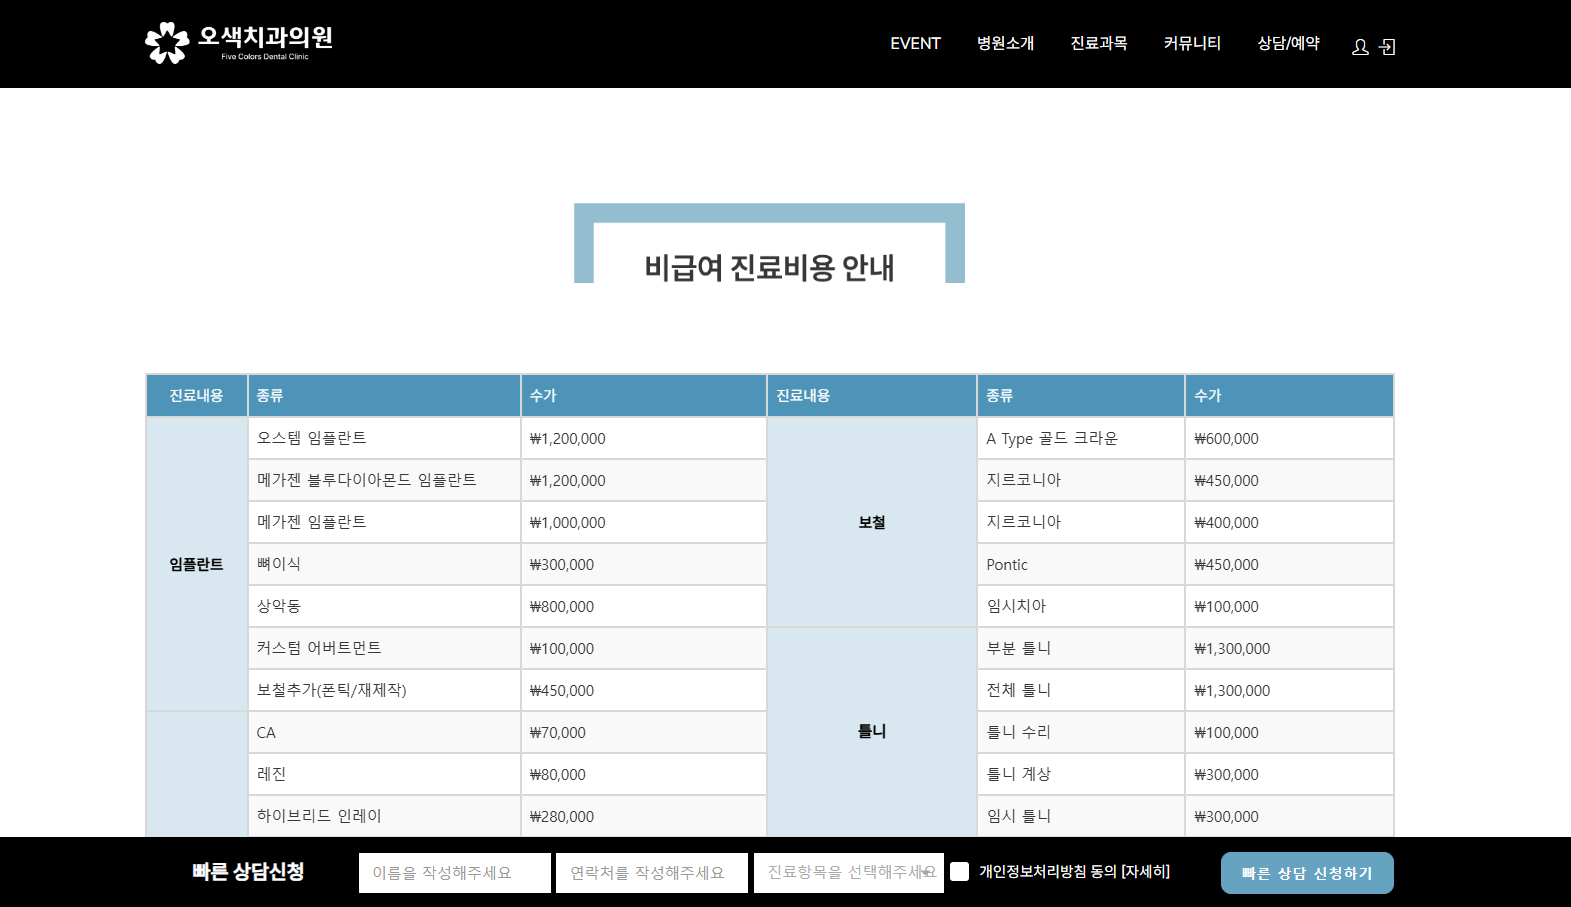Select the 하이브리드 인레이 cell

tap(384, 816)
